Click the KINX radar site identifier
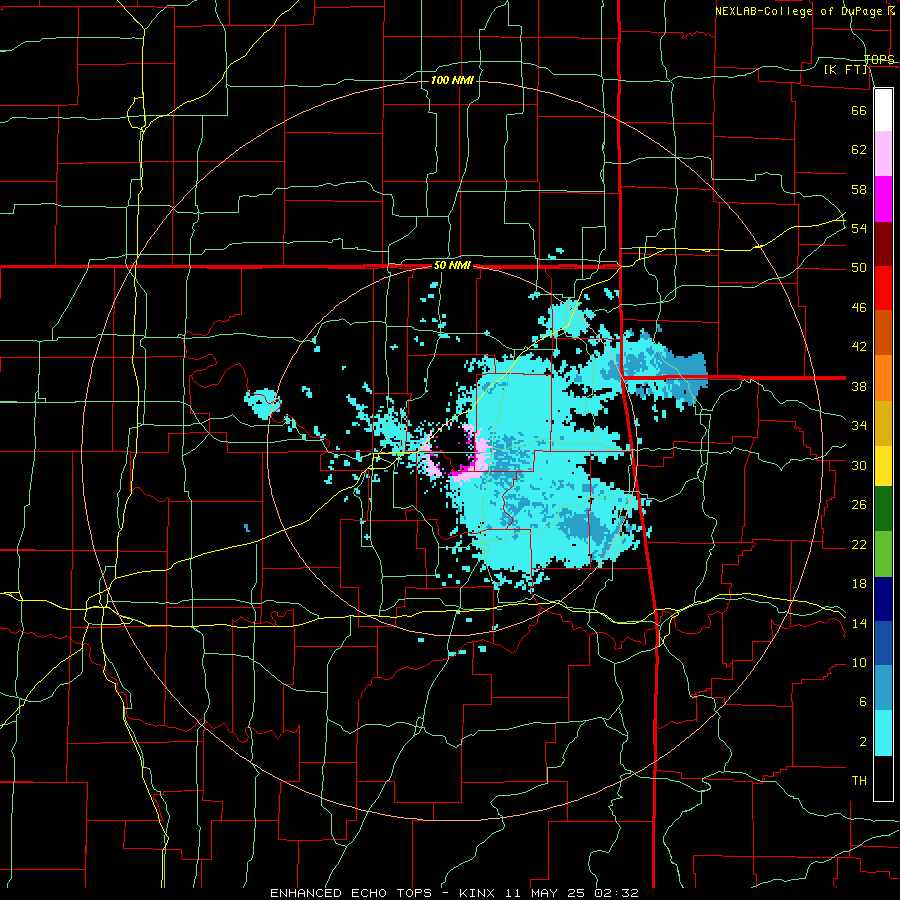This screenshot has height=900, width=900. (x=480, y=893)
